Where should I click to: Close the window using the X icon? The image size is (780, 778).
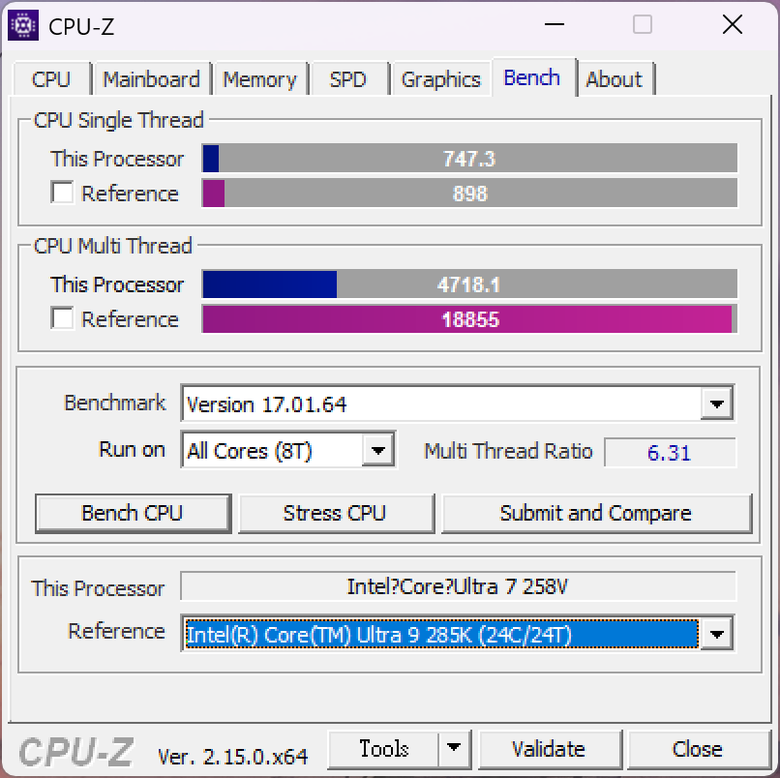(732, 24)
